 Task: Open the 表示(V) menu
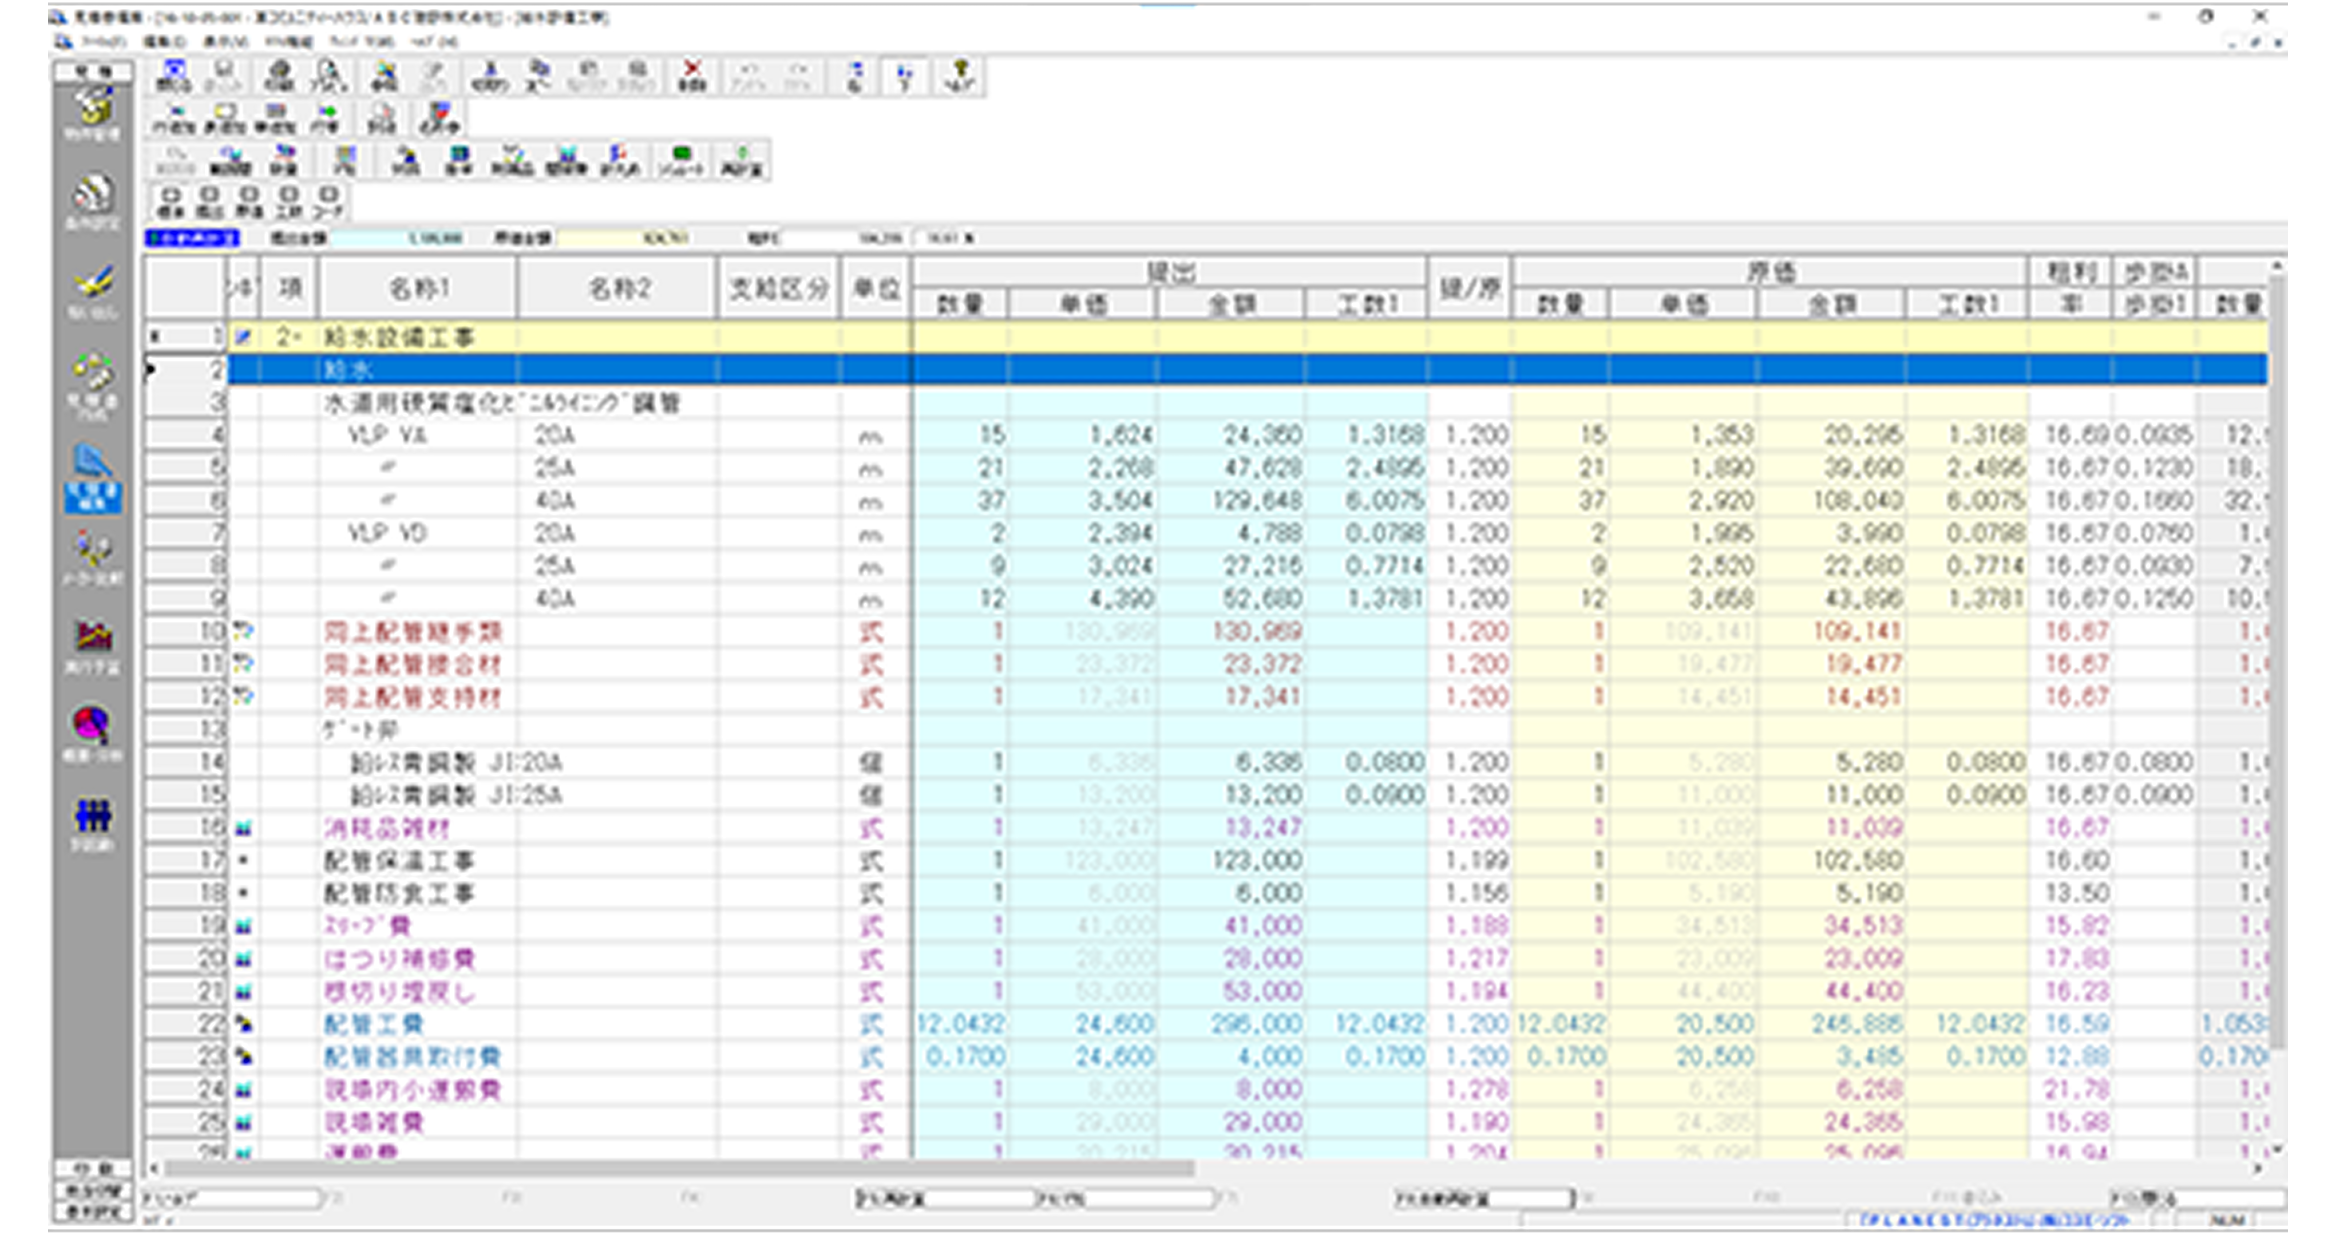[225, 42]
